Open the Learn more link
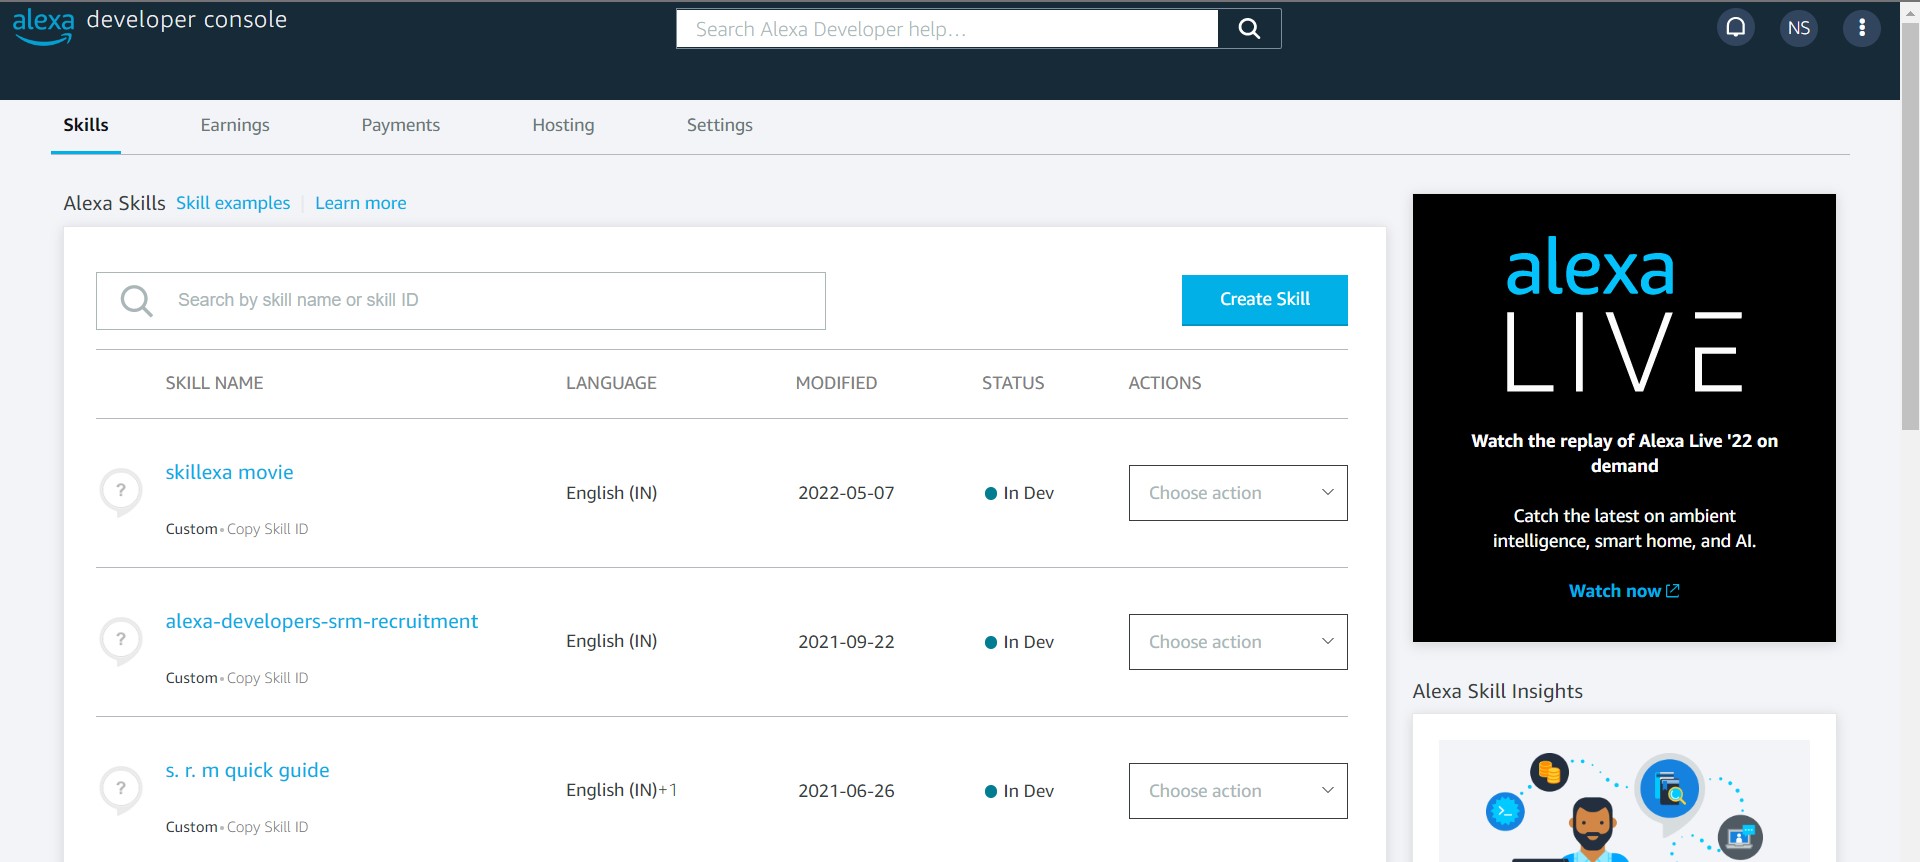Viewport: 1920px width, 862px height. (361, 203)
